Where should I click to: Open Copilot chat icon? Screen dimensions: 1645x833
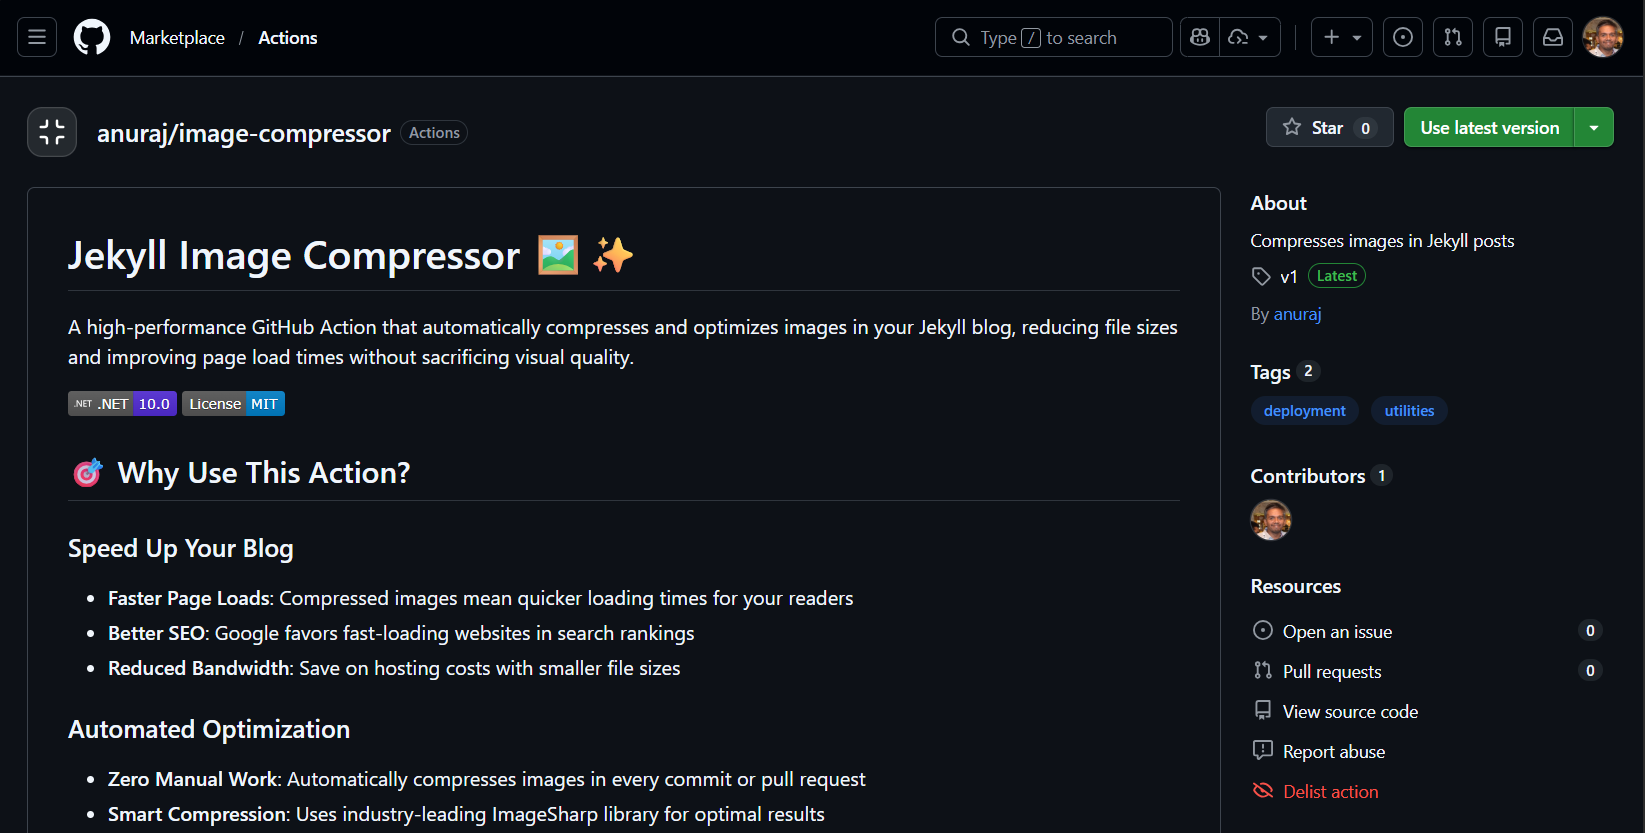pyautogui.click(x=1200, y=38)
